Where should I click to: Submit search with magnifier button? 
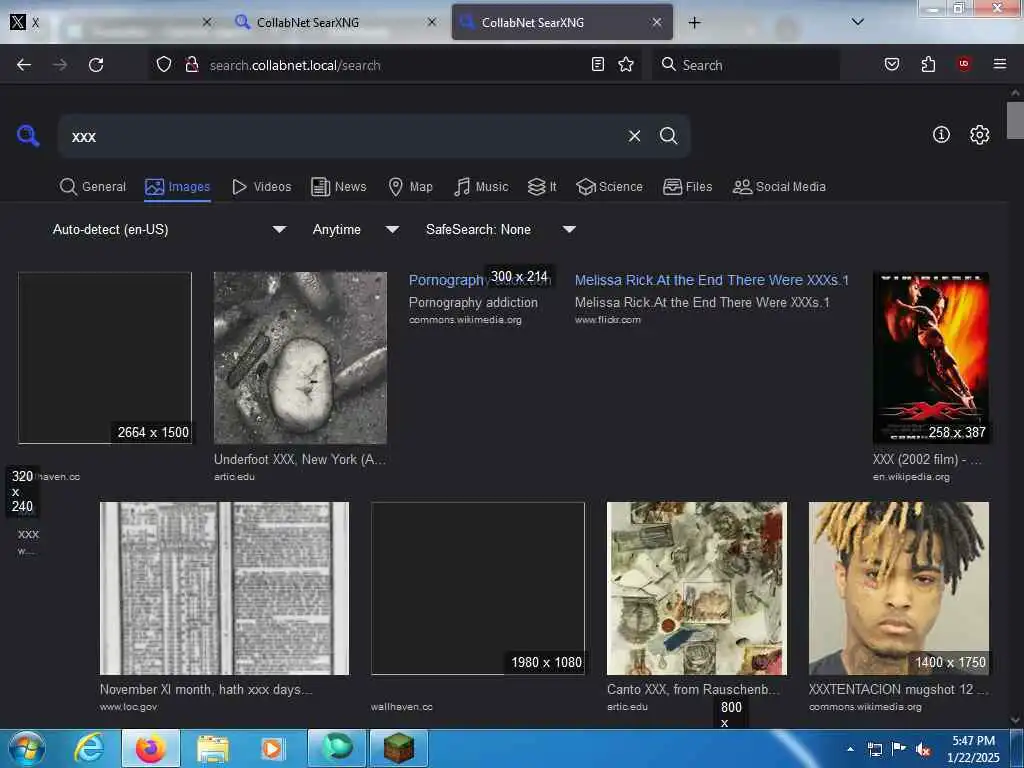(x=669, y=136)
